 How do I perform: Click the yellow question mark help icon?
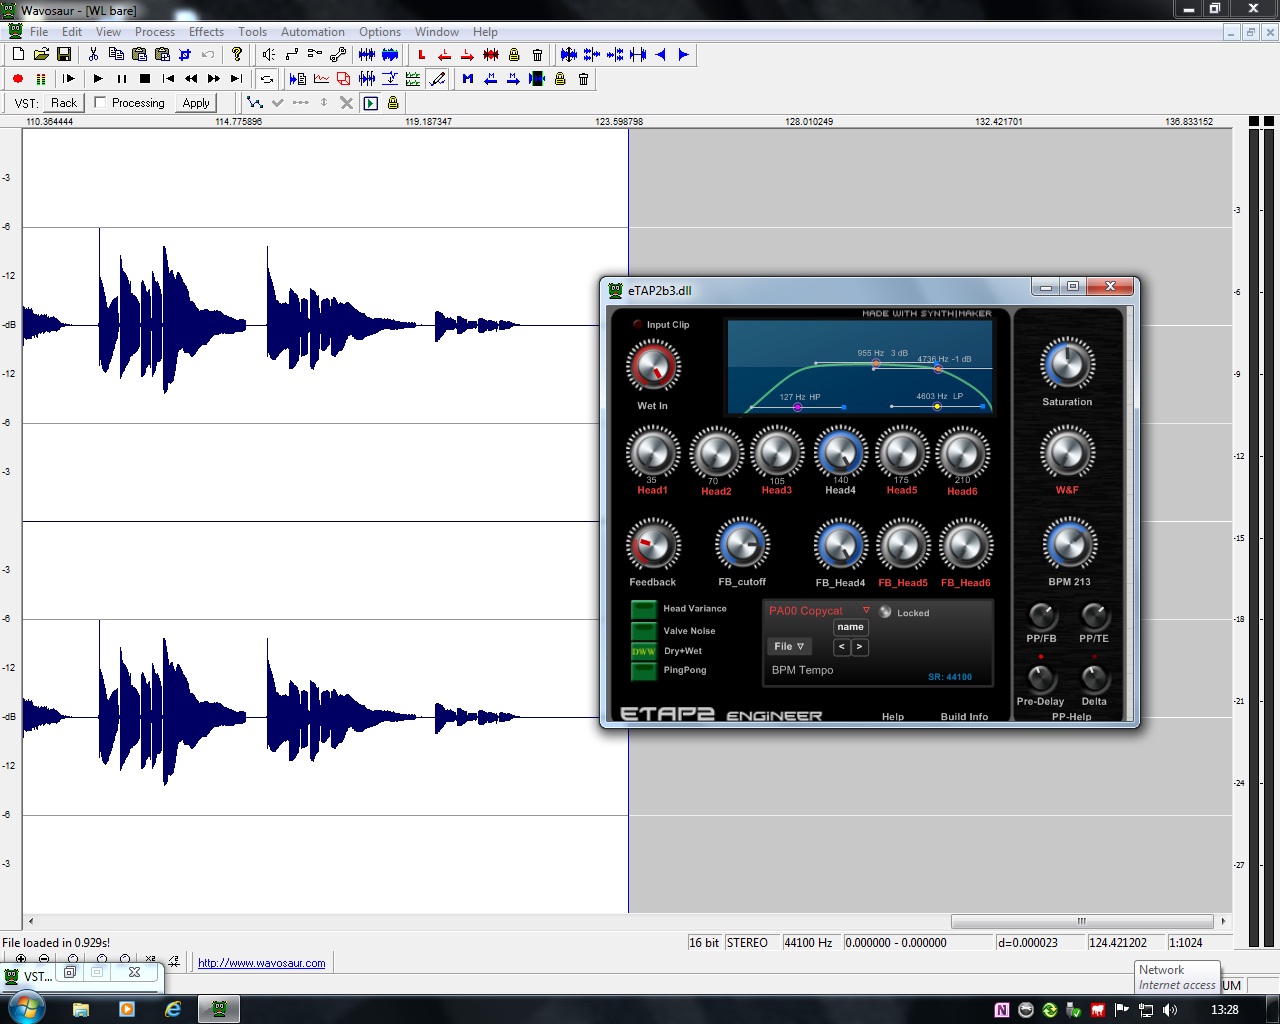pyautogui.click(x=237, y=55)
